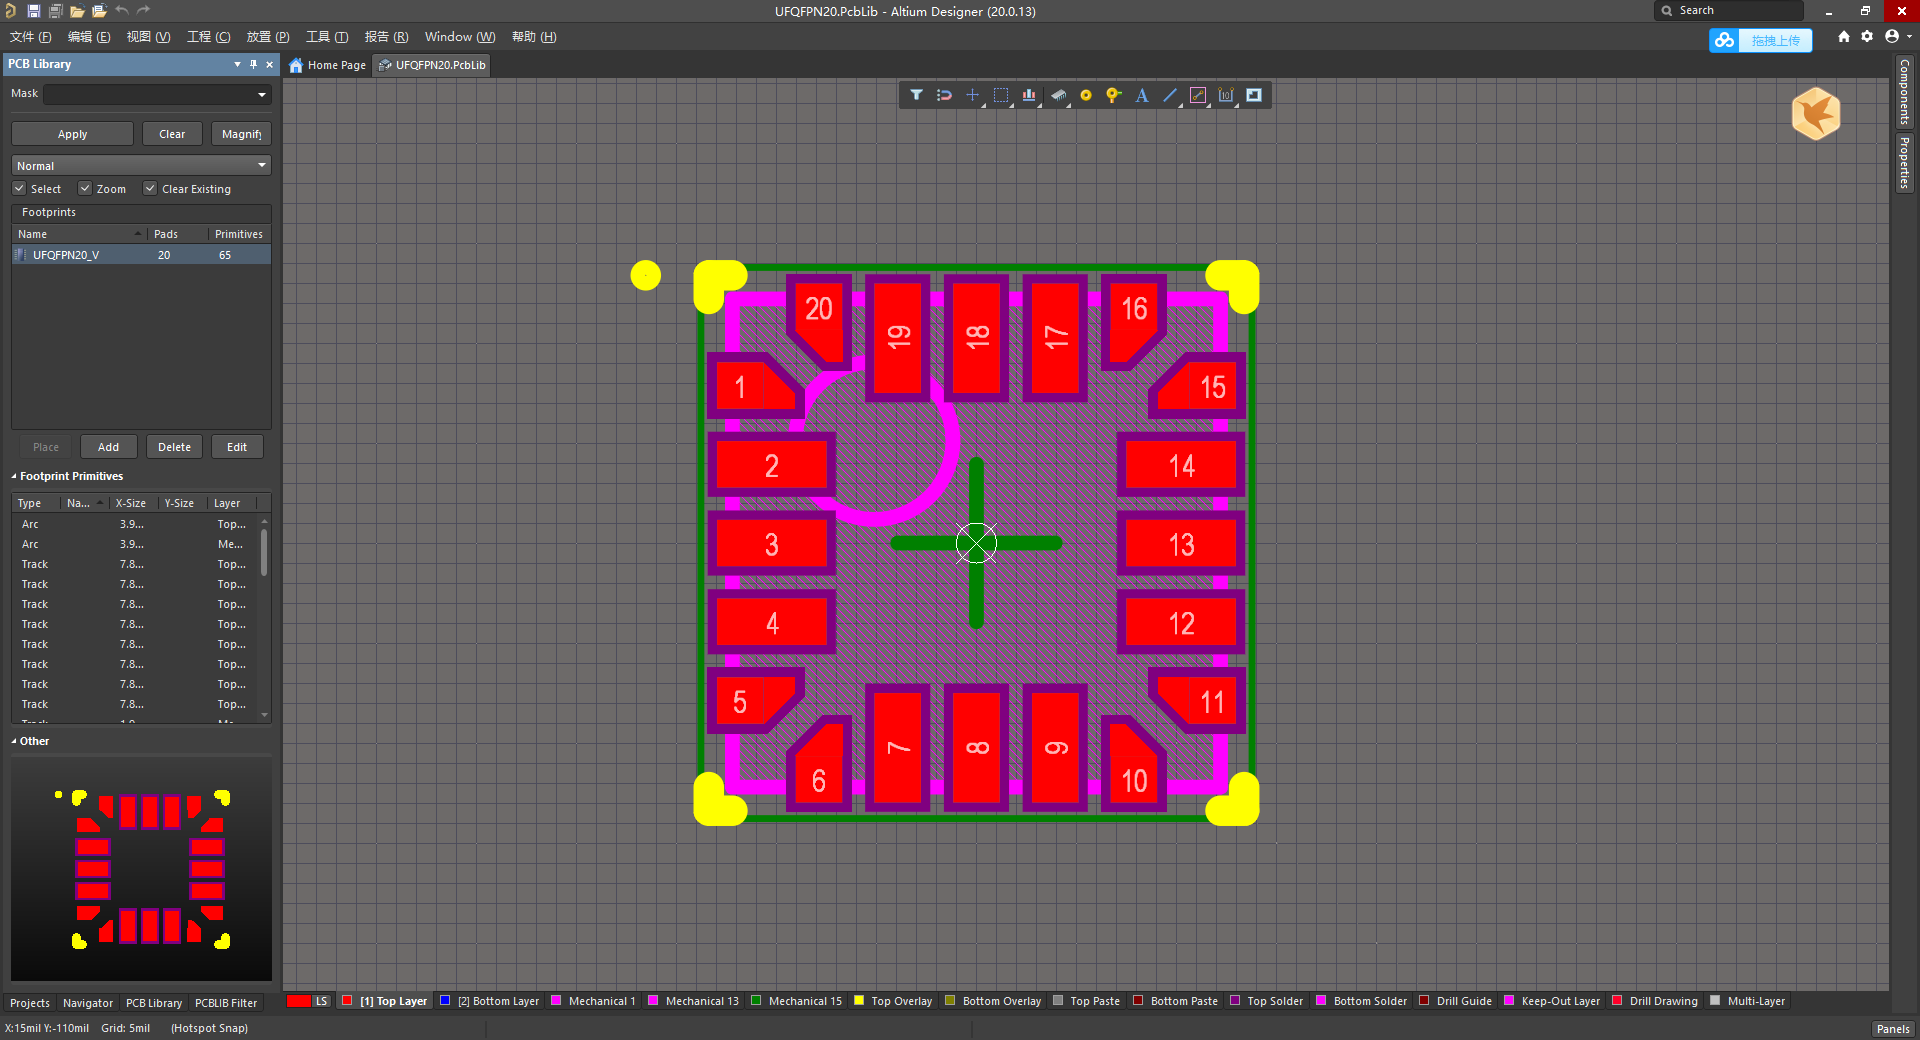
Task: Click the Mechanical 13 layer color swatch
Action: [653, 1000]
